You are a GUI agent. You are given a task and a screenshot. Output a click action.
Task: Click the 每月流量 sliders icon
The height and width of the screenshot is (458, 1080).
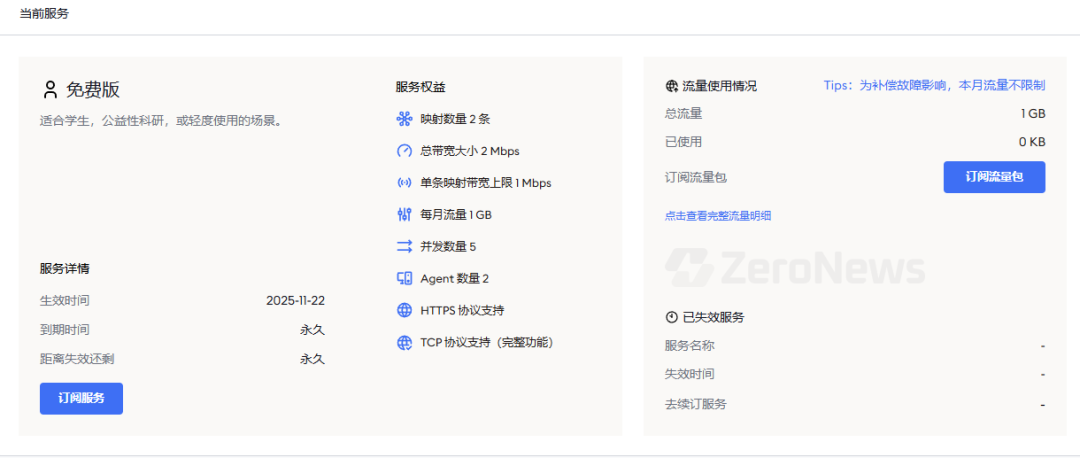404,215
